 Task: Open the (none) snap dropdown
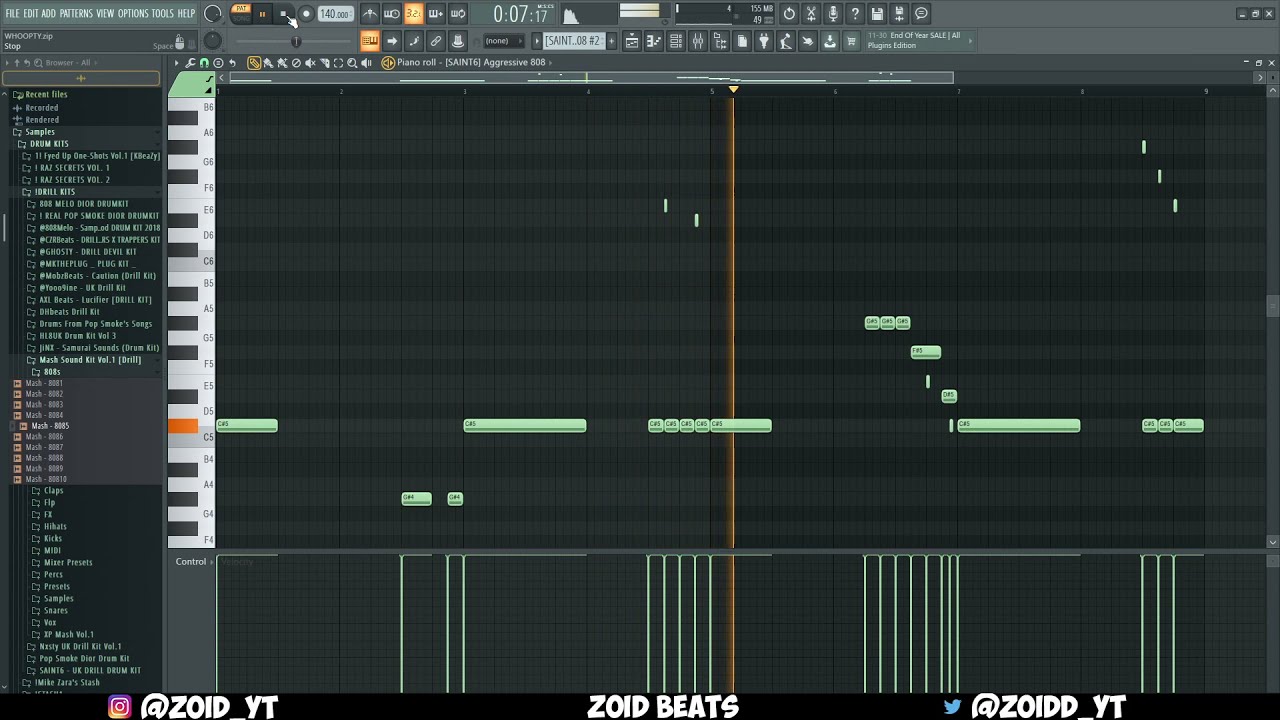(x=504, y=41)
